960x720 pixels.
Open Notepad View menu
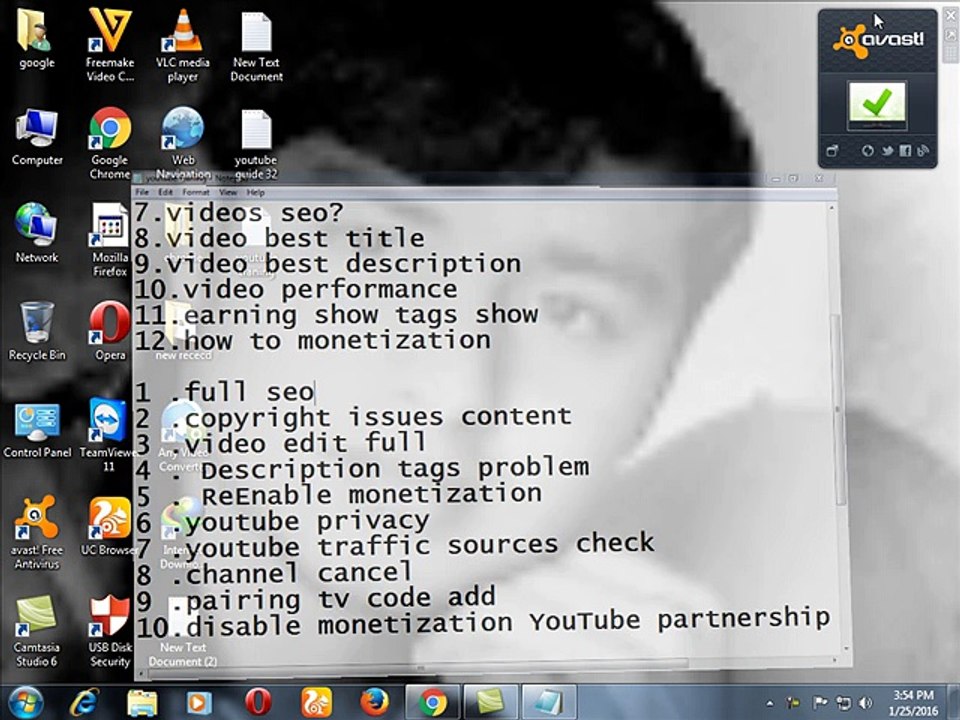point(228,192)
